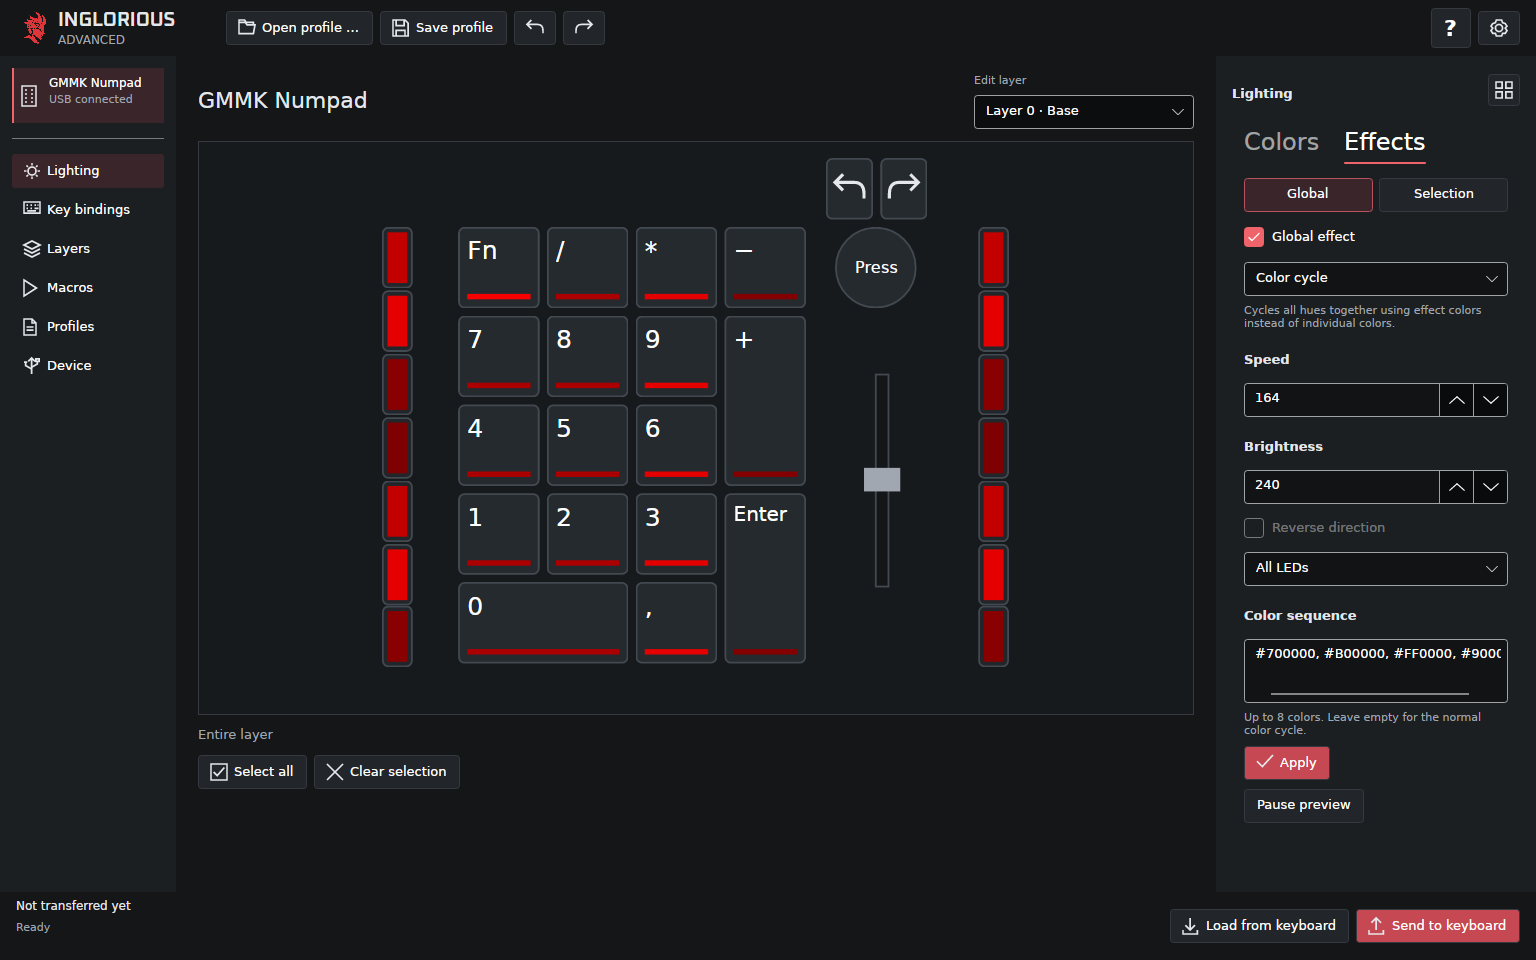Click Open profile button
This screenshot has height=960, width=1536.
[x=299, y=28]
